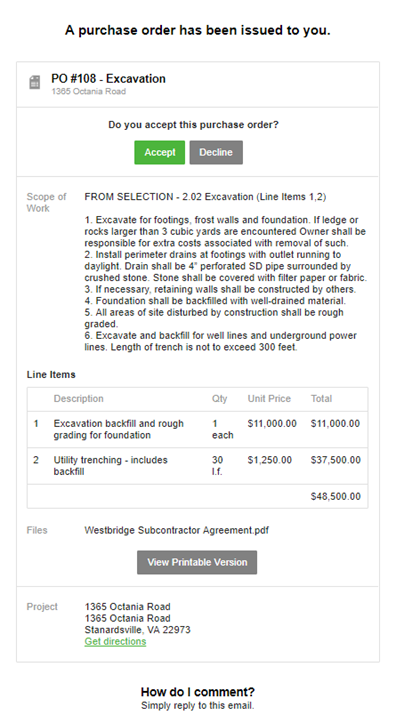Click the $37,500.00 line total
This screenshot has height=715, width=396.
tap(335, 460)
